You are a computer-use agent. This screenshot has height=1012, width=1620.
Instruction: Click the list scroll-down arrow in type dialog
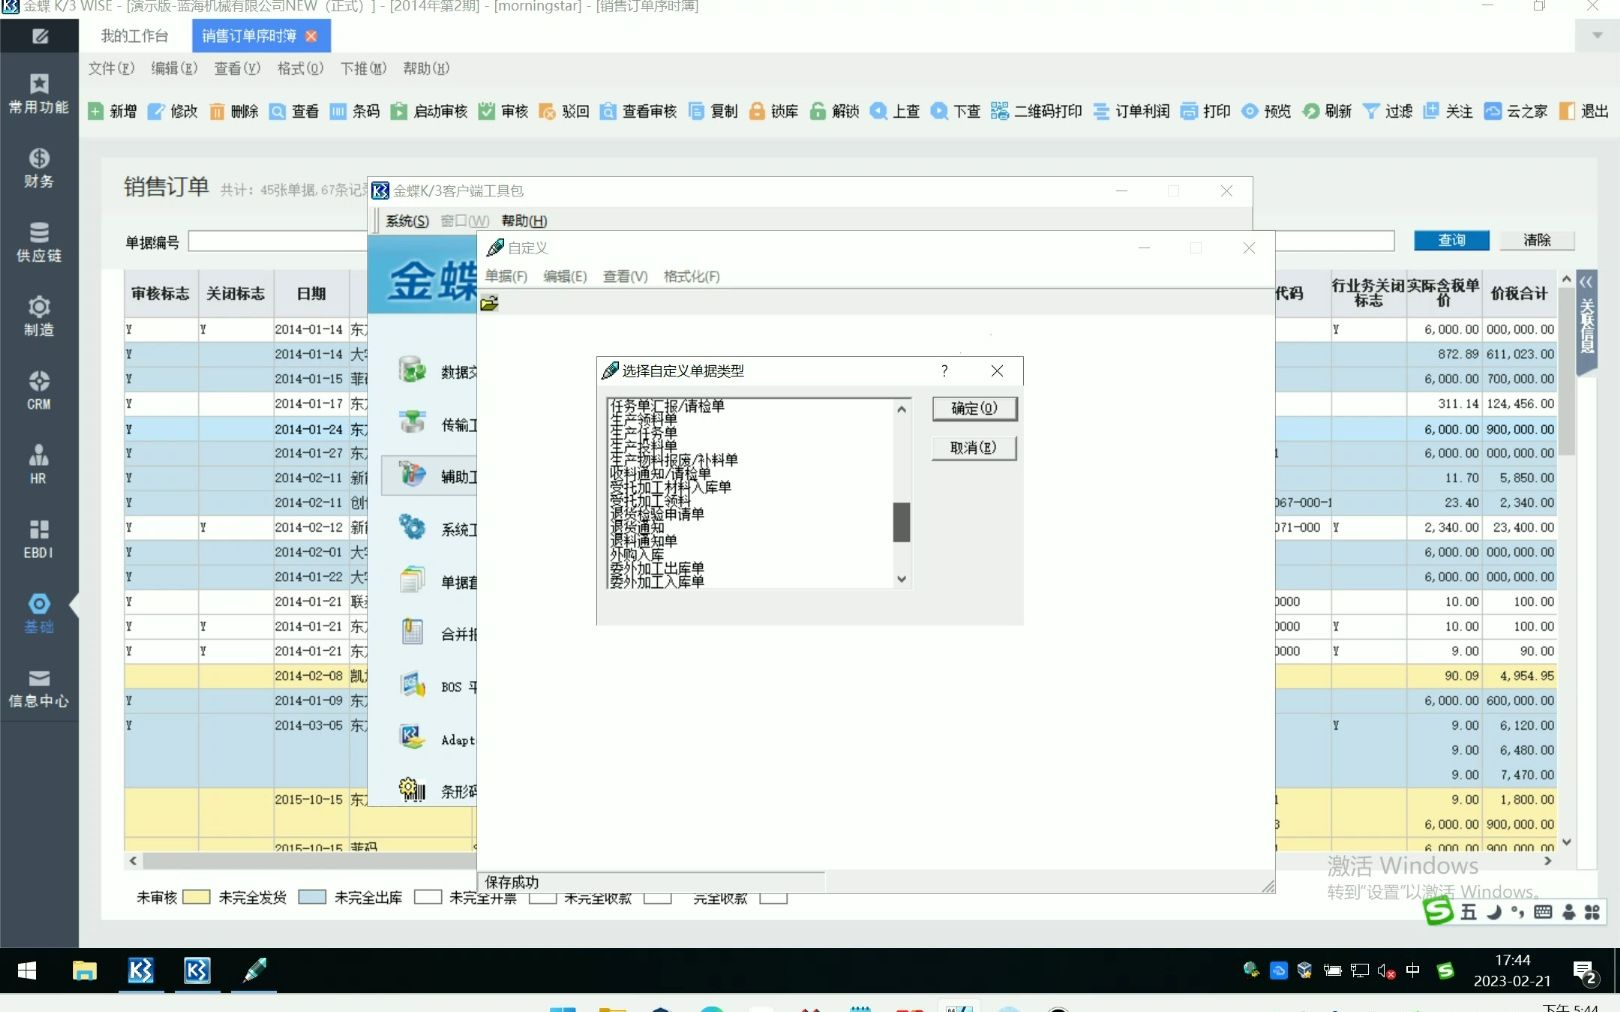(x=901, y=579)
